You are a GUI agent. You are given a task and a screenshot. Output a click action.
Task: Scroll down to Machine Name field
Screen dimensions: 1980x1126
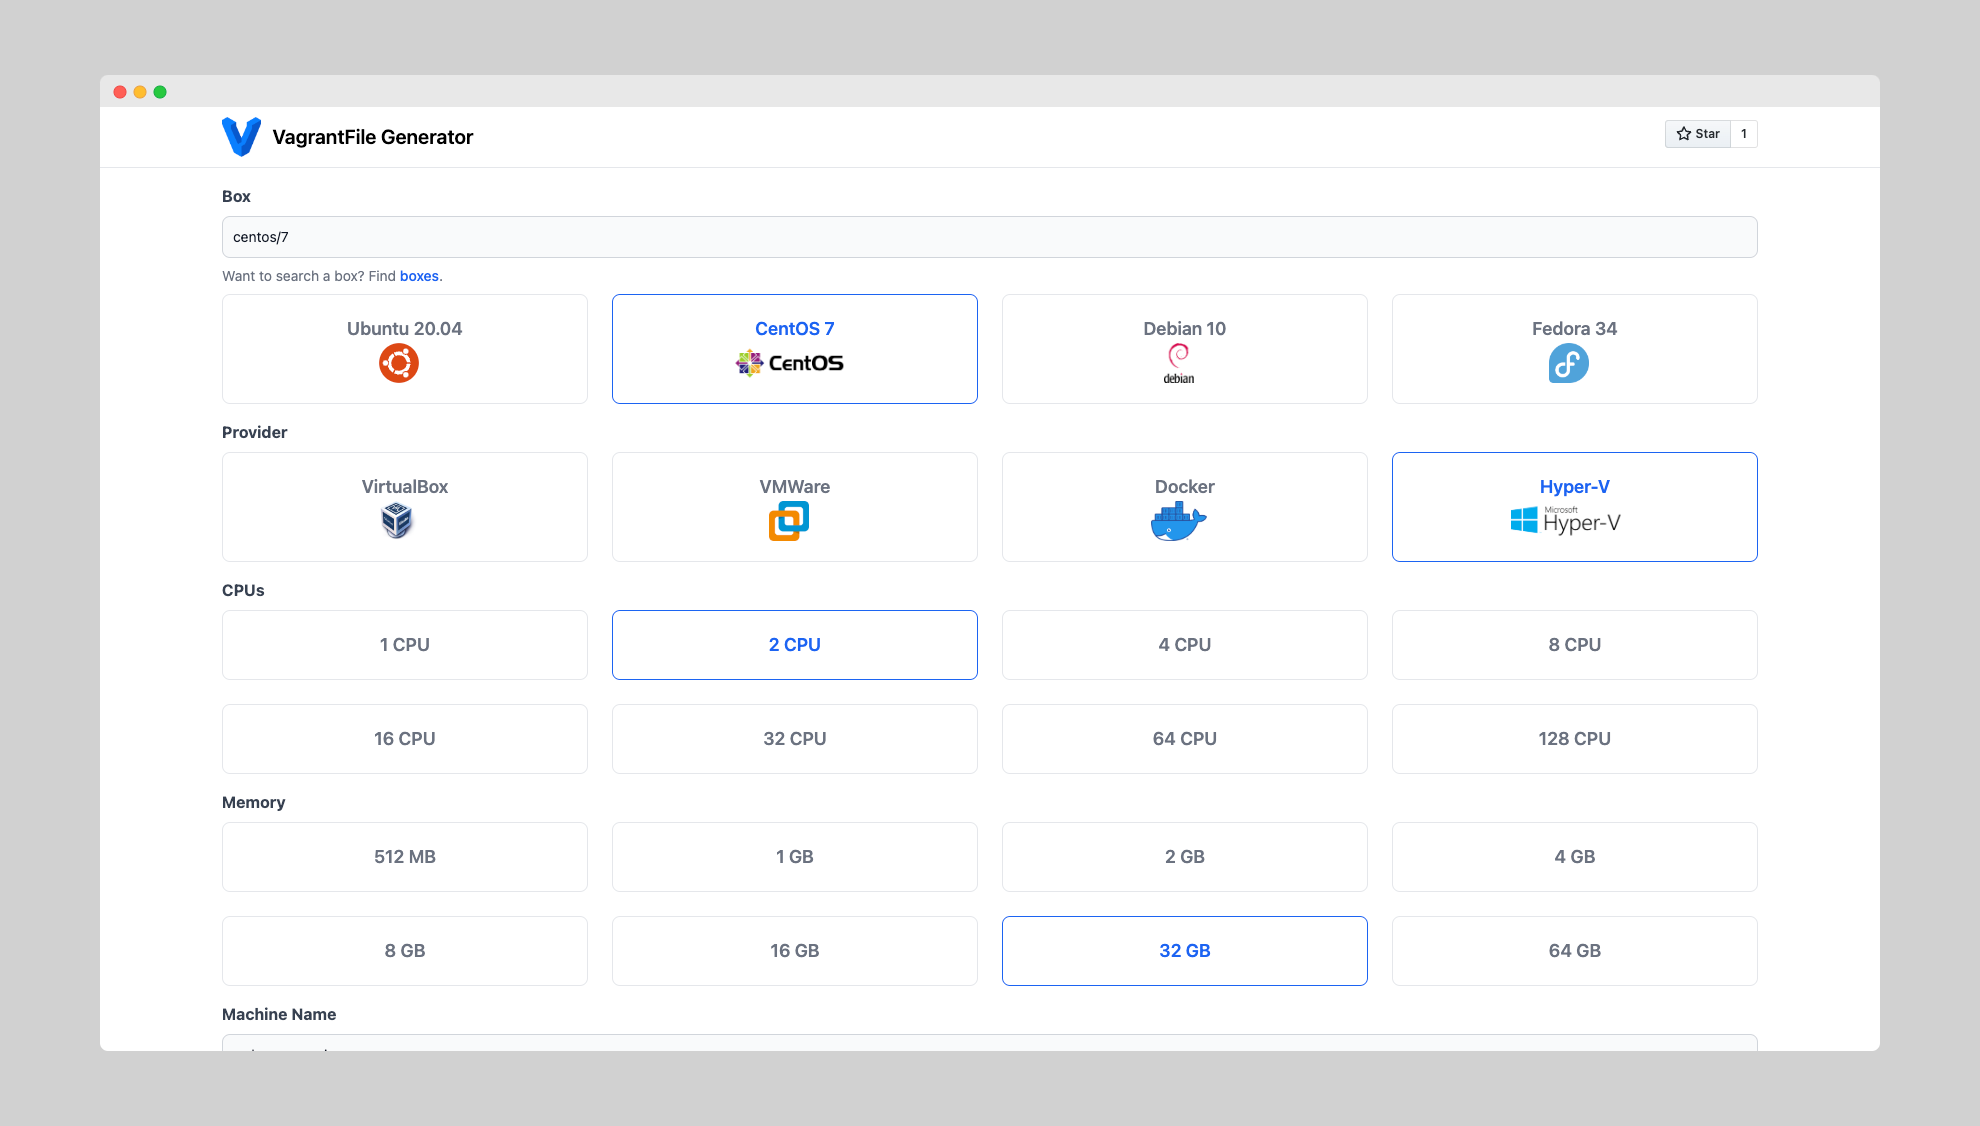pos(989,1048)
